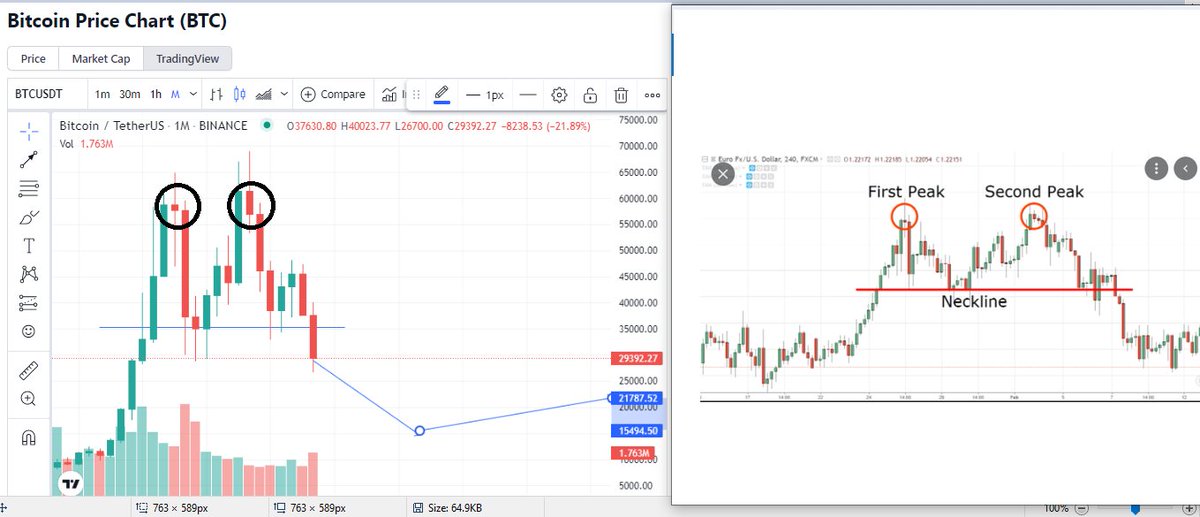Select the drawn line's circular anchor point

tap(420, 431)
